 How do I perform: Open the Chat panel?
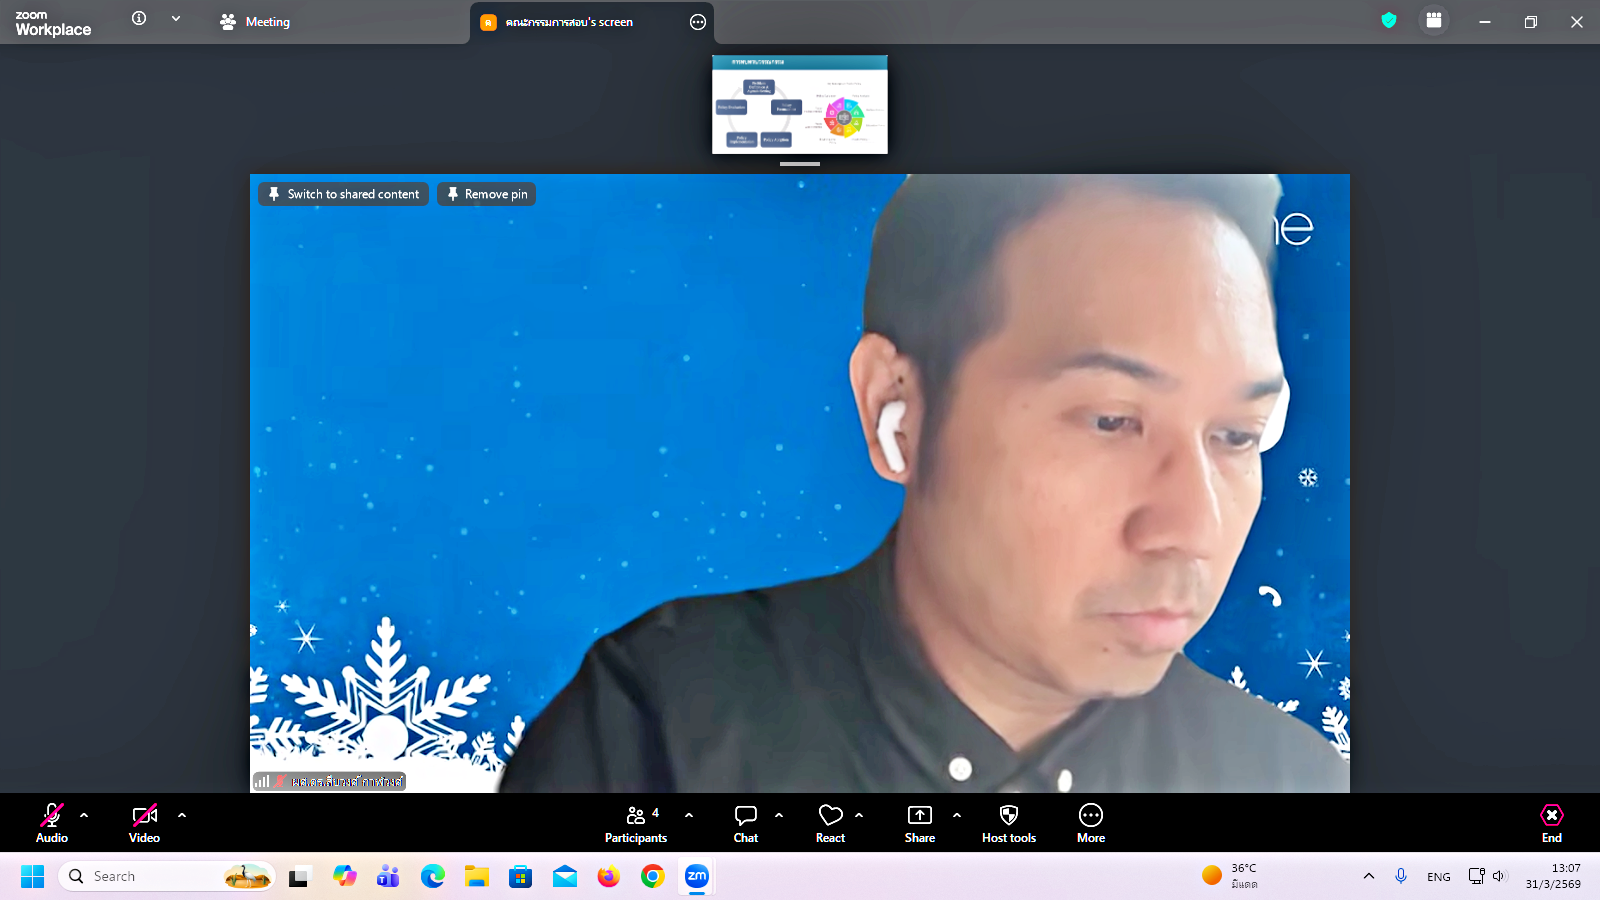pyautogui.click(x=746, y=822)
